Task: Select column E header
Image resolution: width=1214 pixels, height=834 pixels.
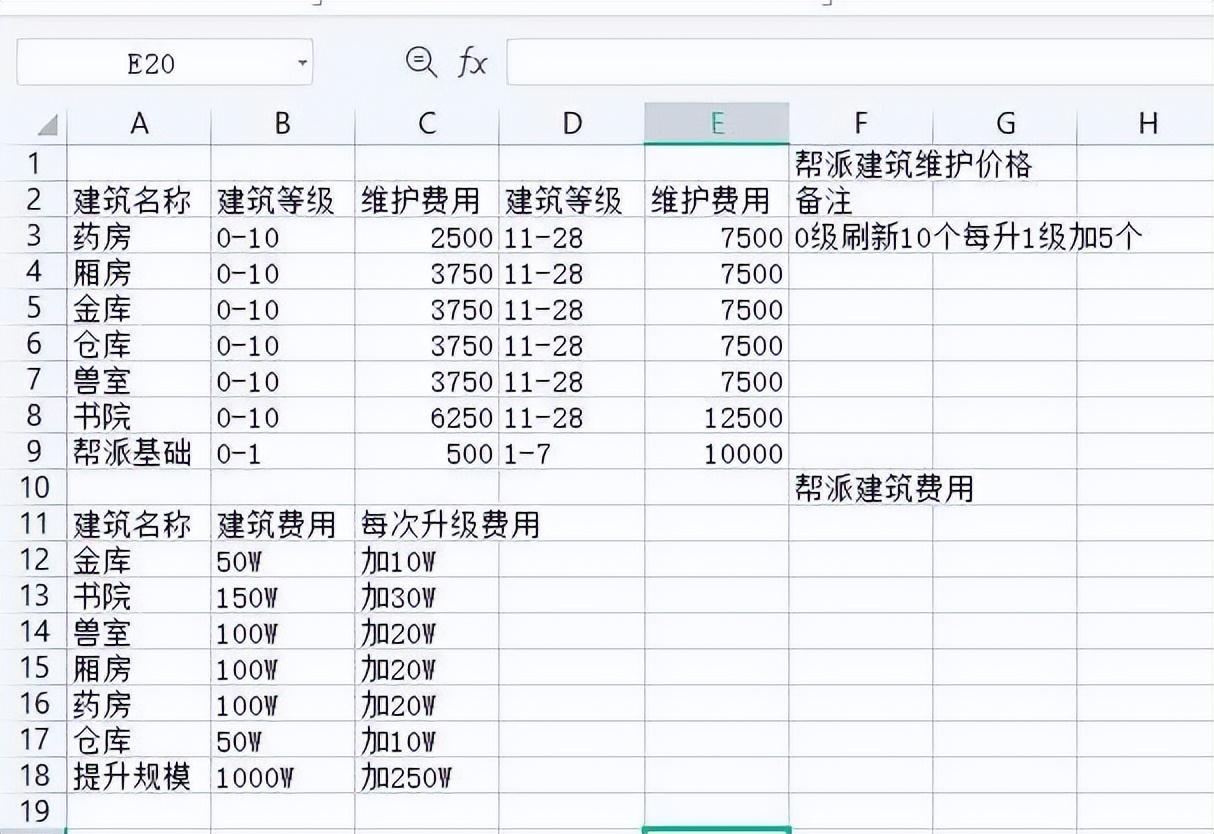Action: (716, 123)
